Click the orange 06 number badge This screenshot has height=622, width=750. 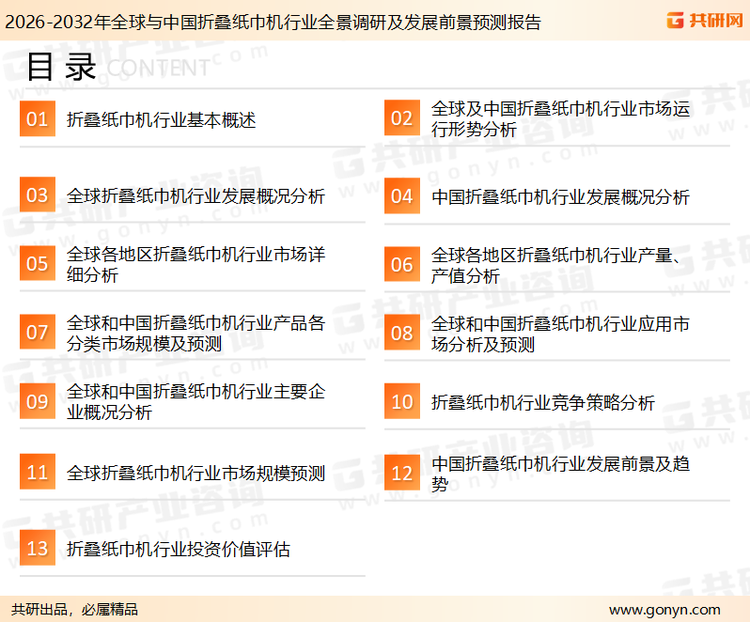coord(402,264)
